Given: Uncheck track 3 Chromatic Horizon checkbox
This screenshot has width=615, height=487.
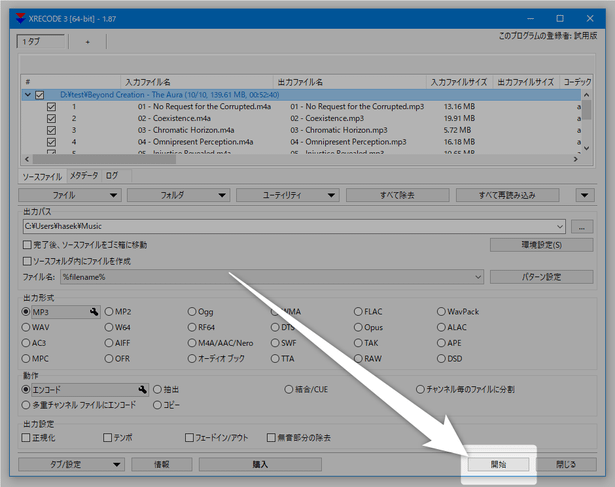Looking at the screenshot, I should click(51, 130).
